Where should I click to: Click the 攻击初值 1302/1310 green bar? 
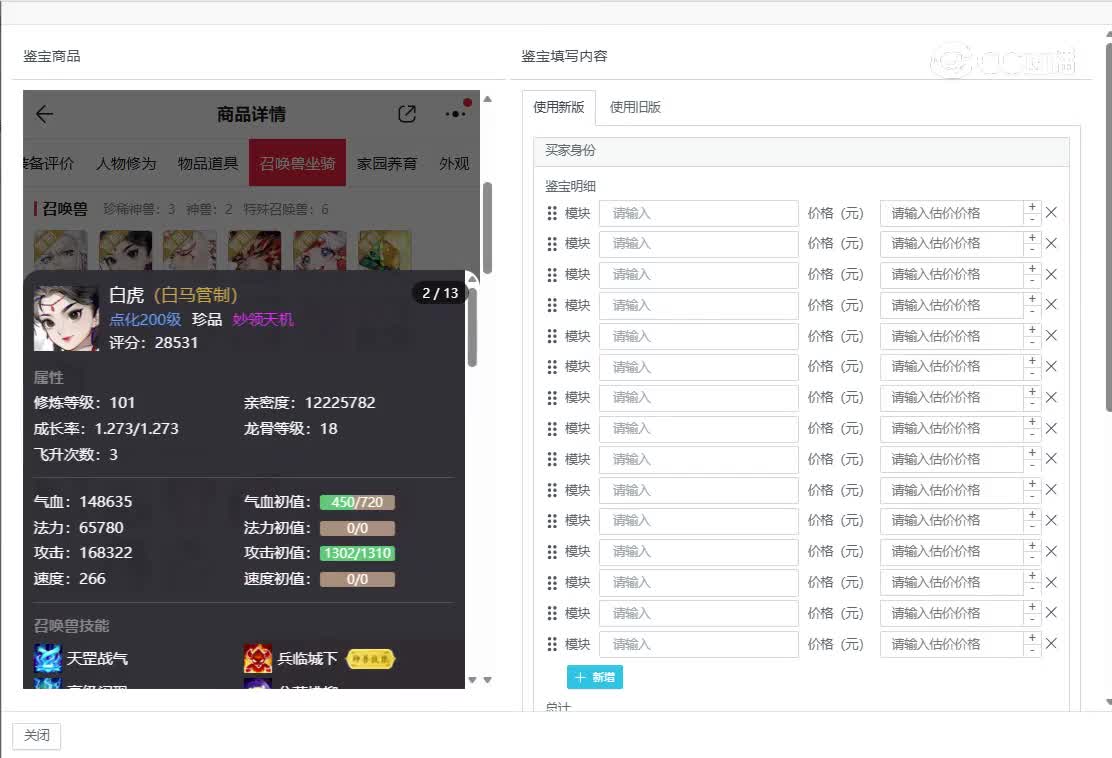click(x=357, y=553)
